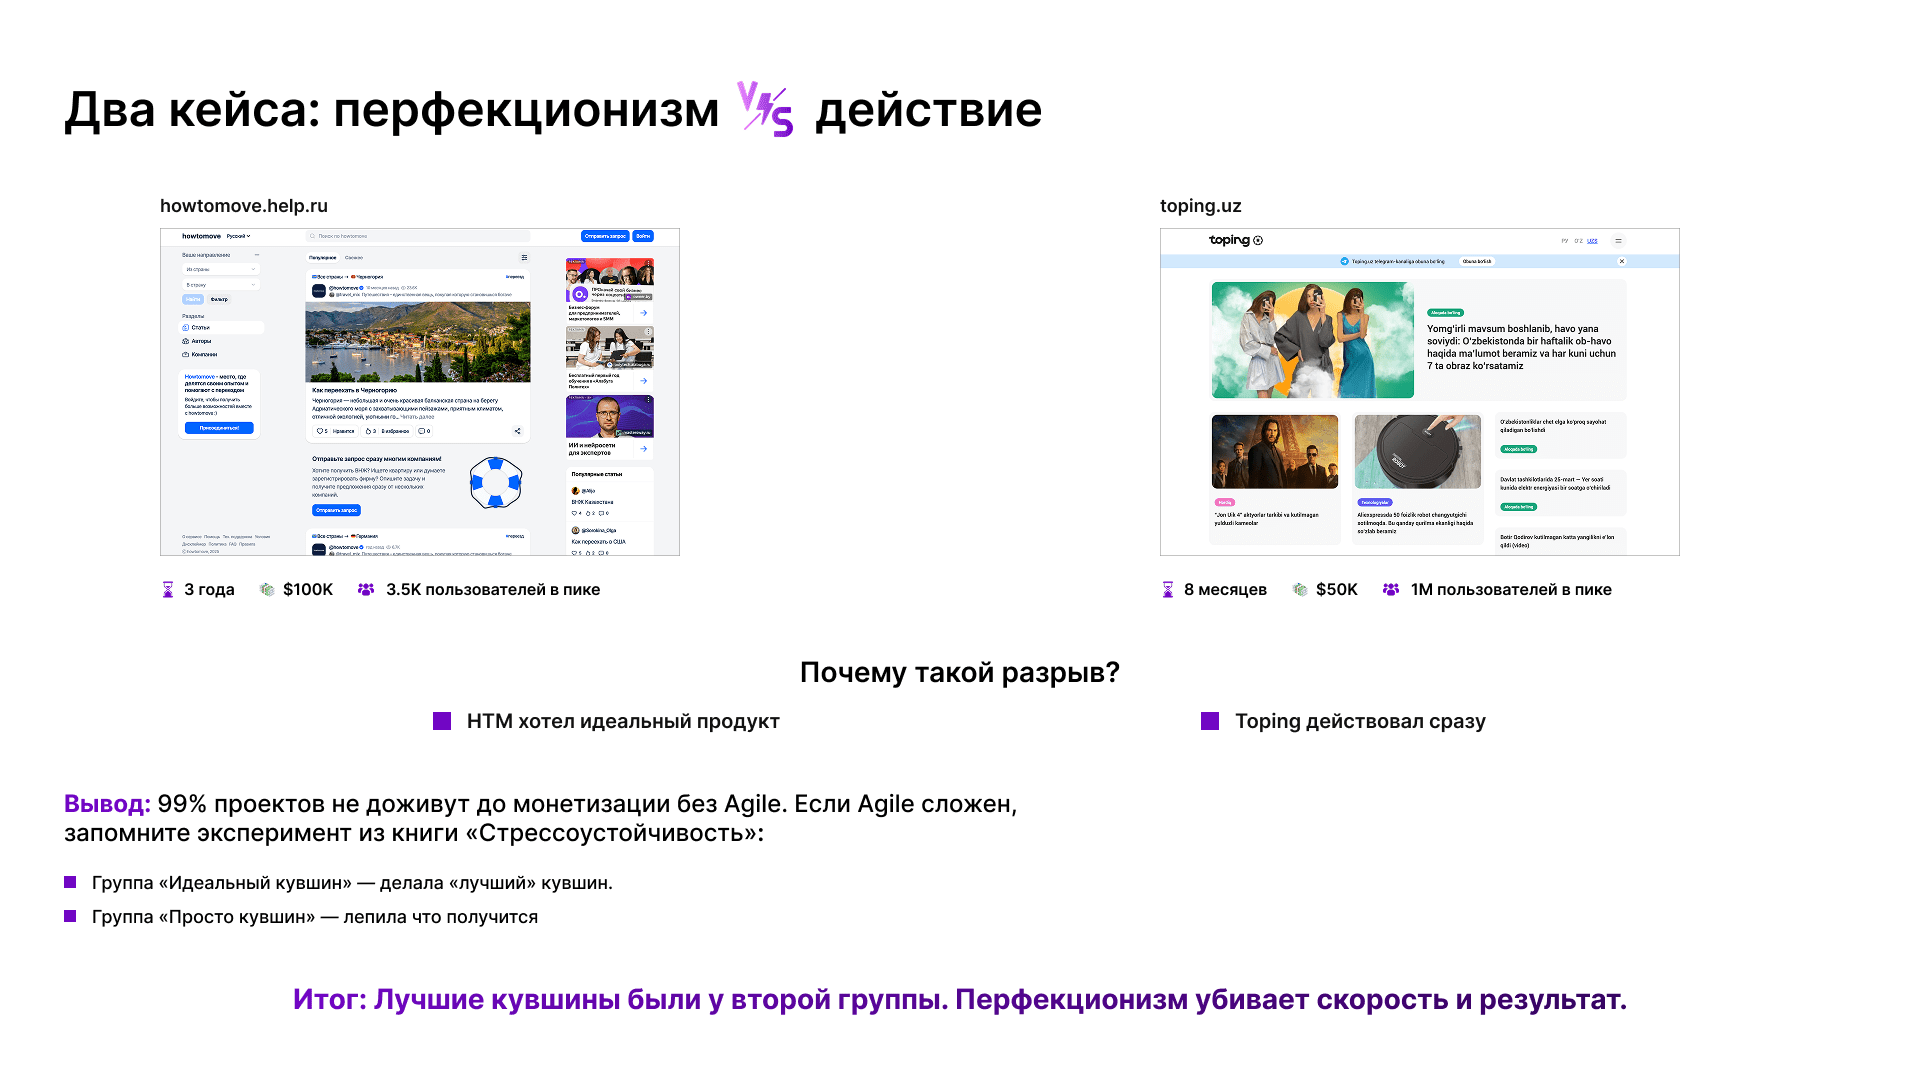
Task: Close the toping Telegram banner
Action: pos(1622,261)
